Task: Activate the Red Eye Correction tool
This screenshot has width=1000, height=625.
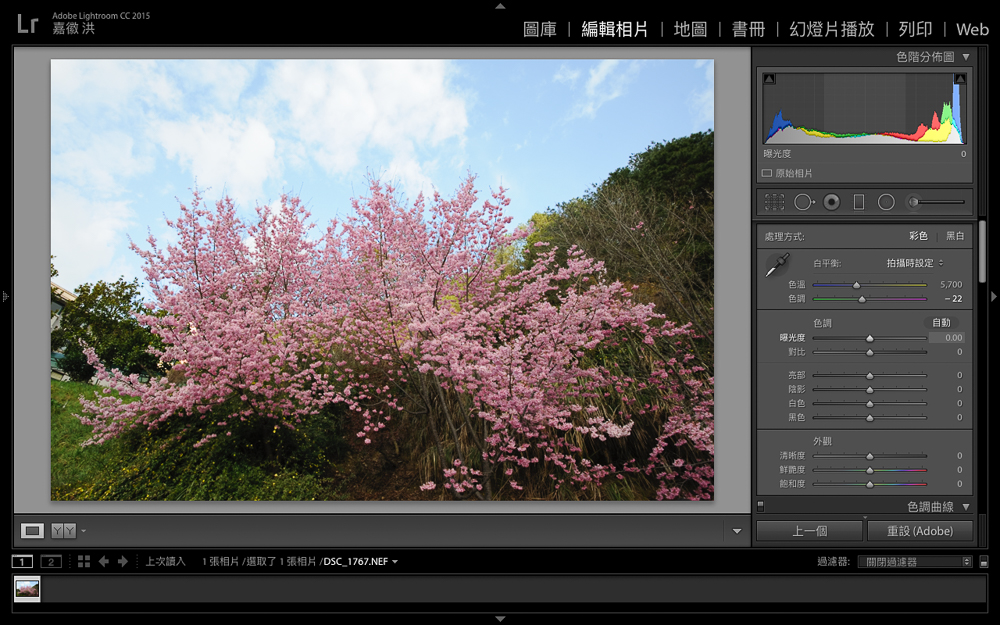Action: pos(831,202)
